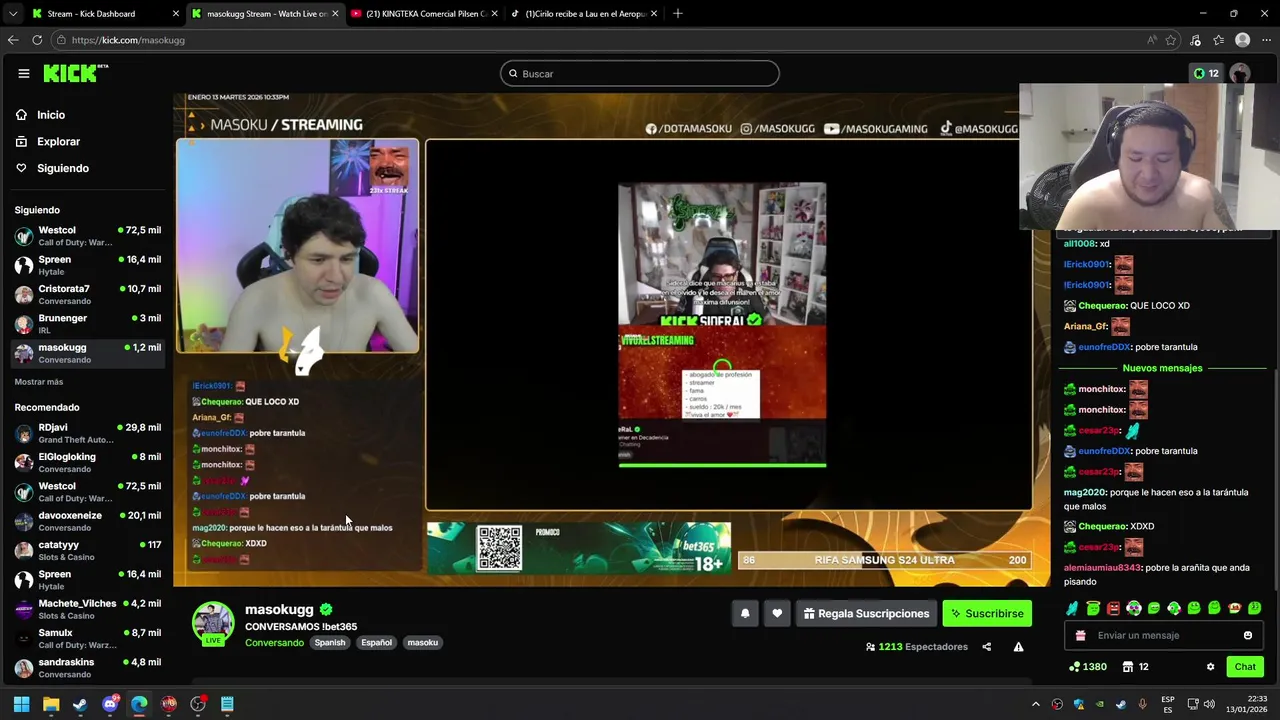Open Cristorata7 channel in following list
The image size is (1280, 720).
[x=88, y=295]
